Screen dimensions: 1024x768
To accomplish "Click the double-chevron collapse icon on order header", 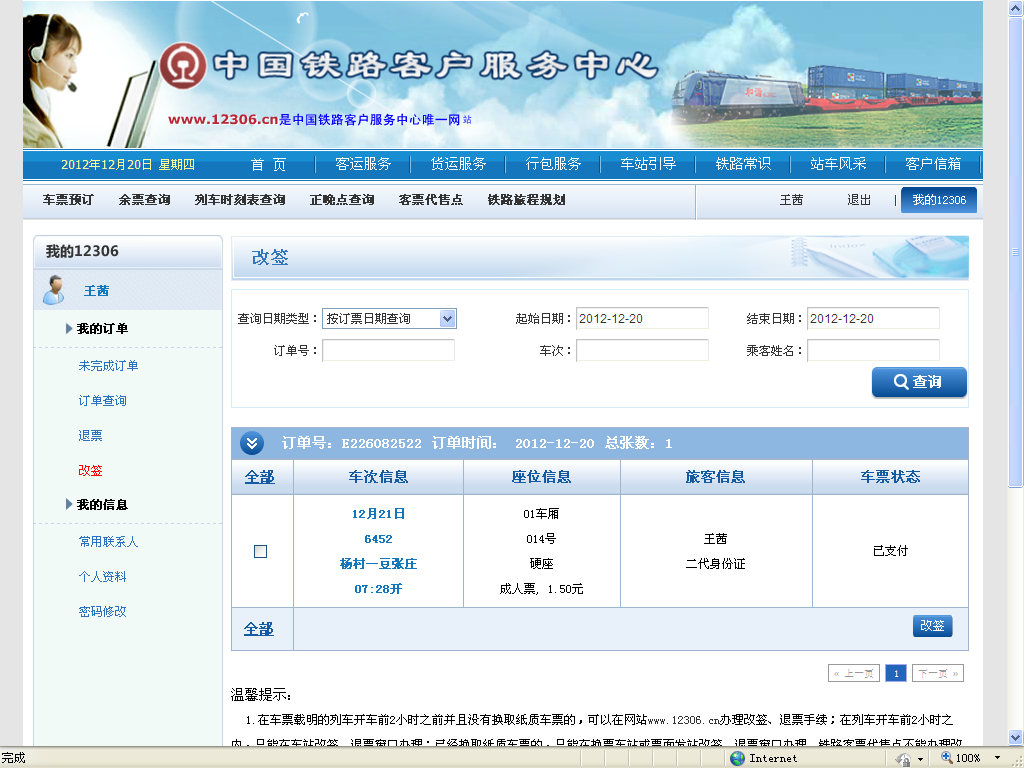I will 252,443.
